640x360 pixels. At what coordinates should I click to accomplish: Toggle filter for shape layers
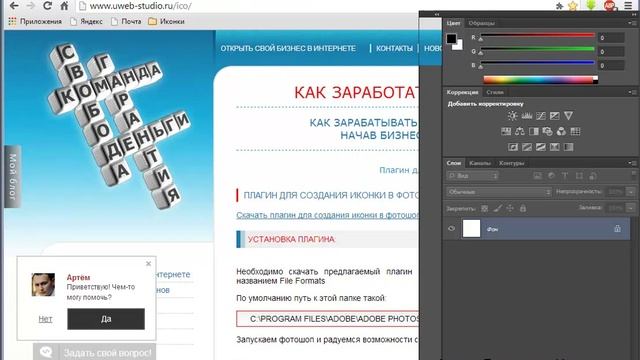point(579,176)
